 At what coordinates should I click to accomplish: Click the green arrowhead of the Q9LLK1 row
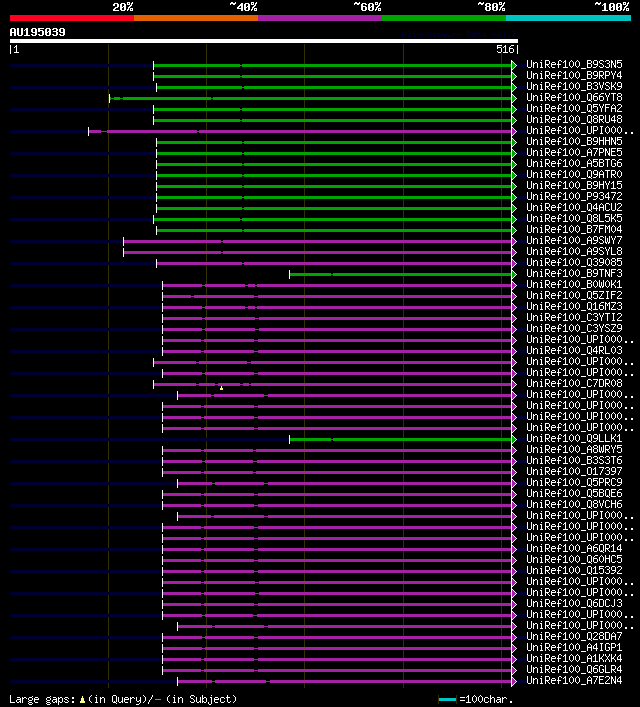pyautogui.click(x=514, y=439)
